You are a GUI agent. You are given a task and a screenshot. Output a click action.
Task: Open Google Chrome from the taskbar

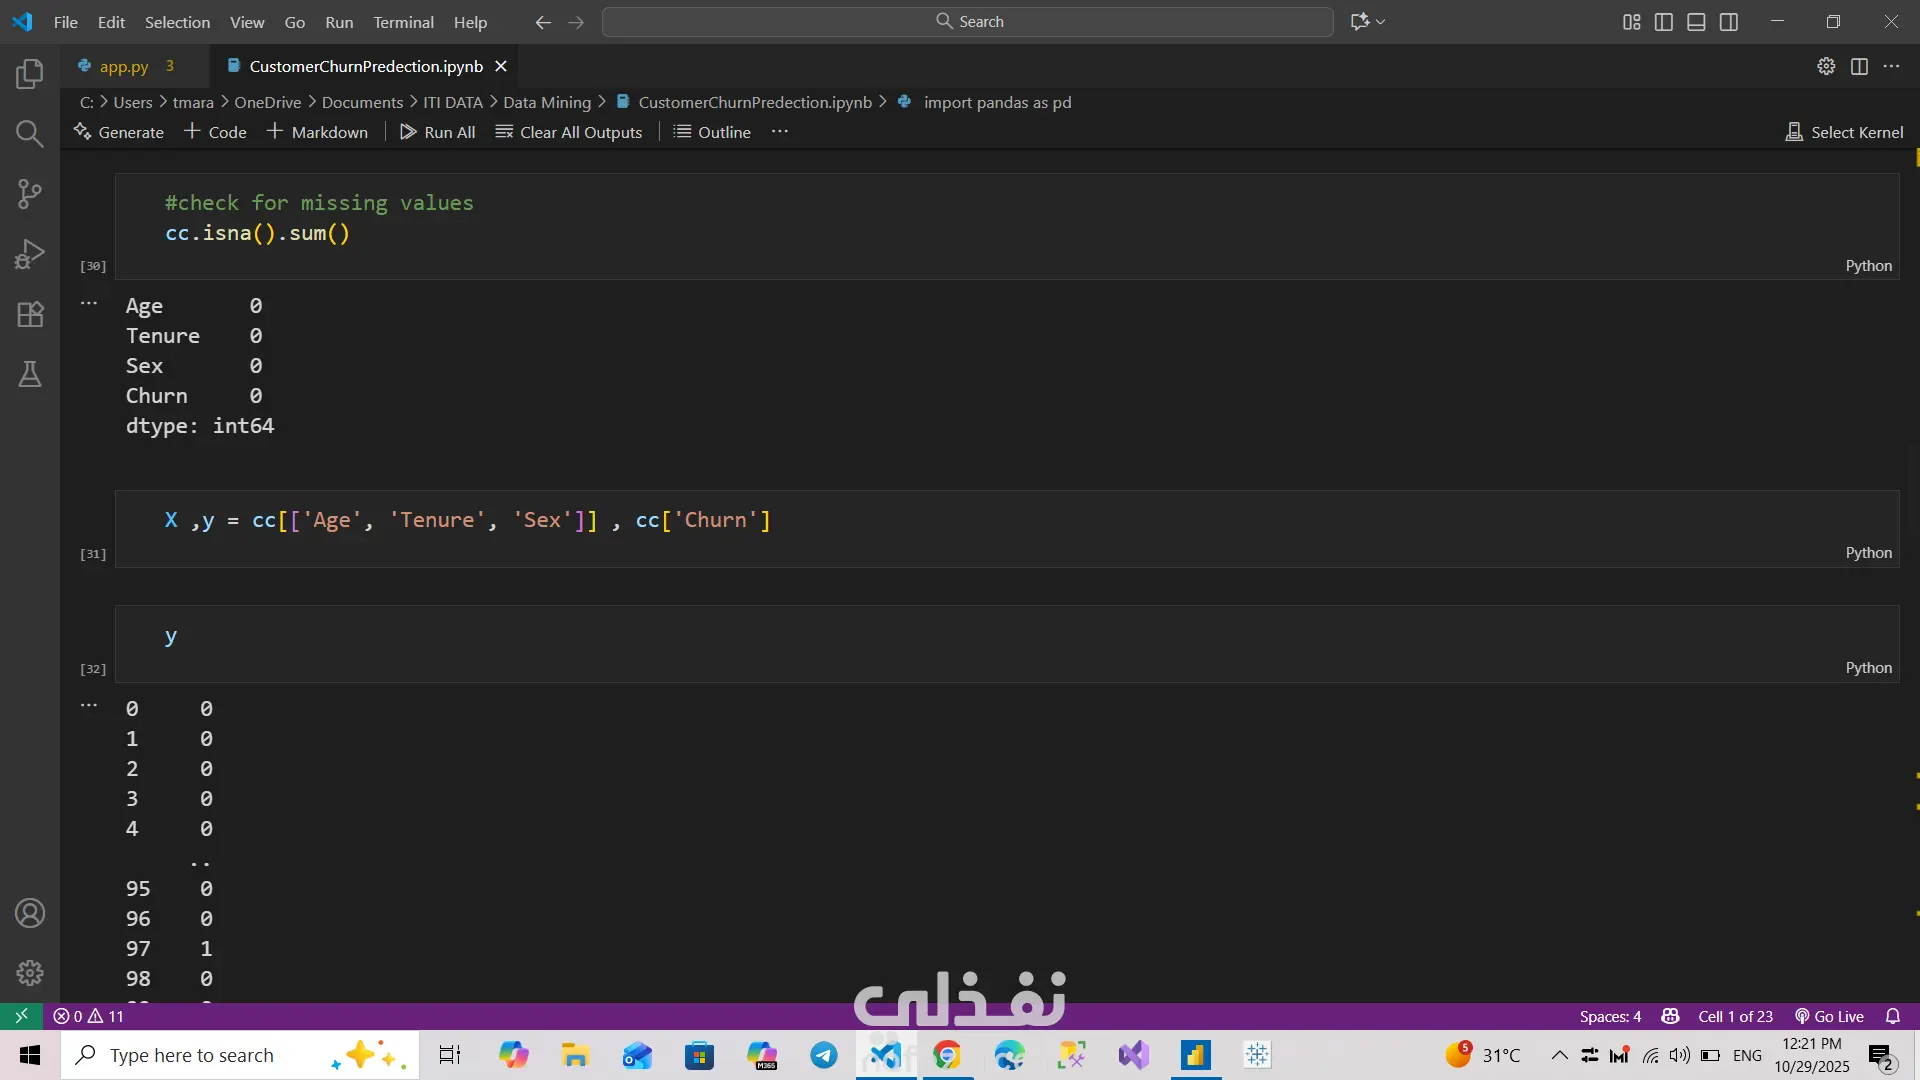(x=947, y=1055)
